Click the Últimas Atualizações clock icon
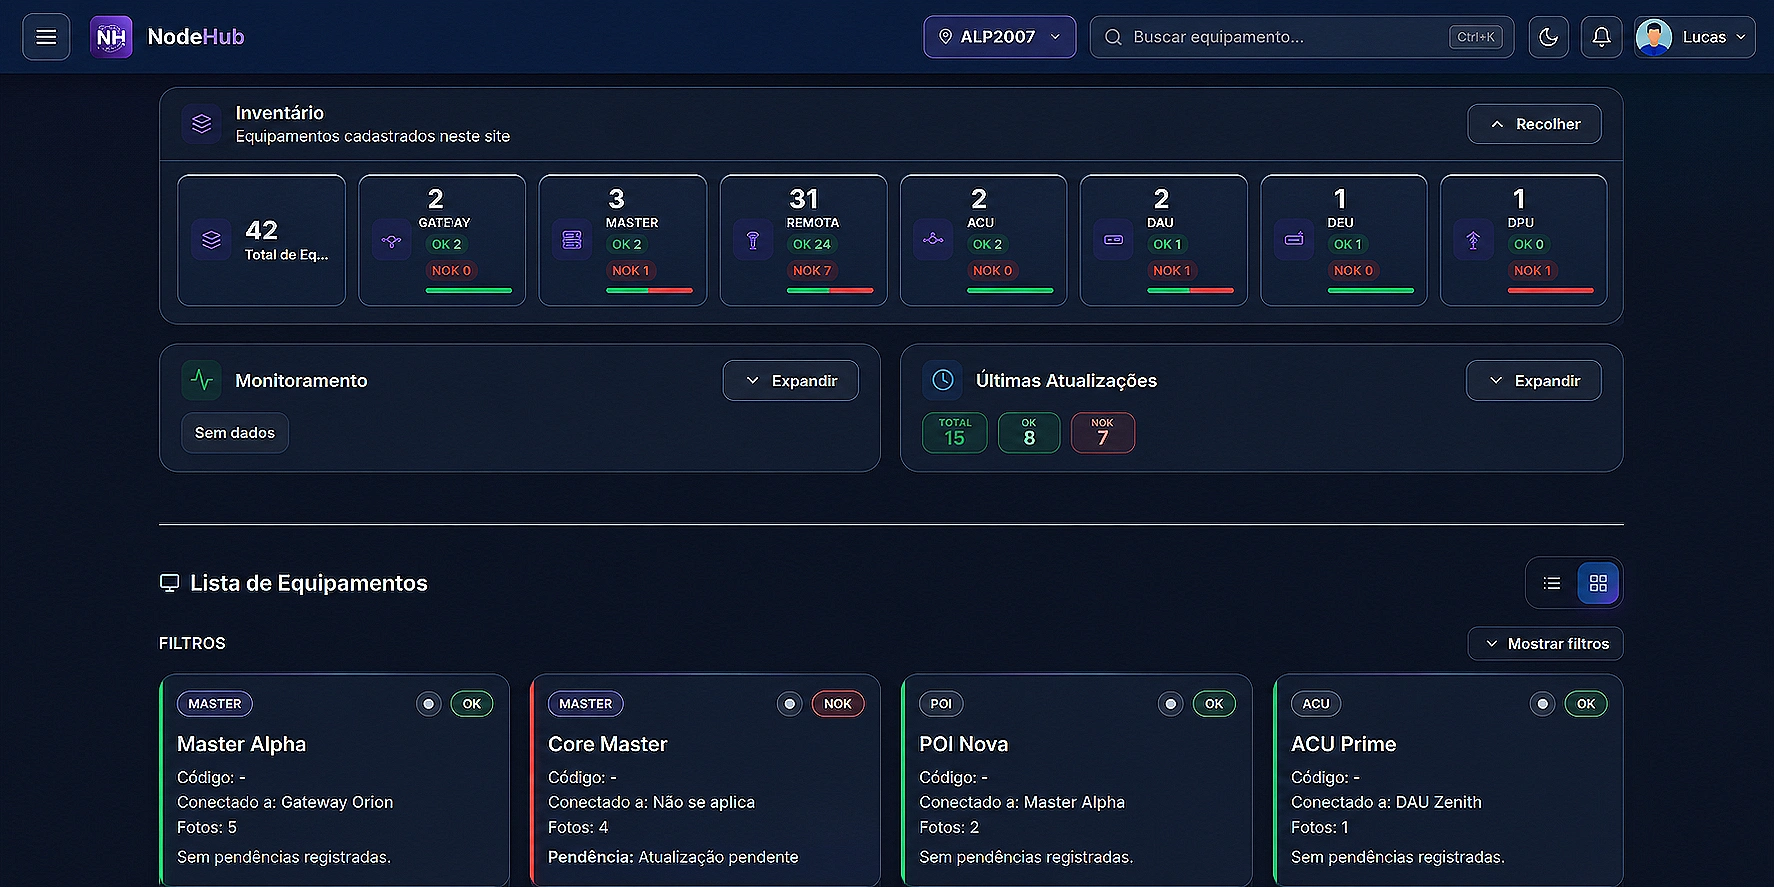This screenshot has height=887, width=1774. pos(943,380)
